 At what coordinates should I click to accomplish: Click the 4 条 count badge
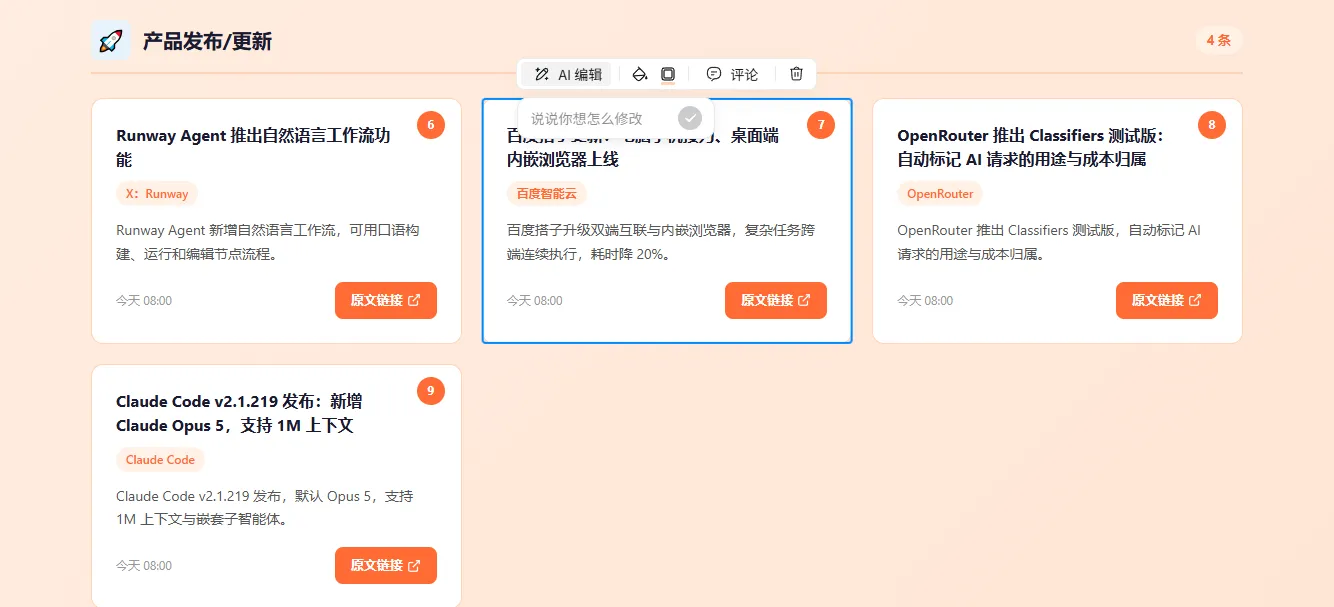tap(1219, 40)
